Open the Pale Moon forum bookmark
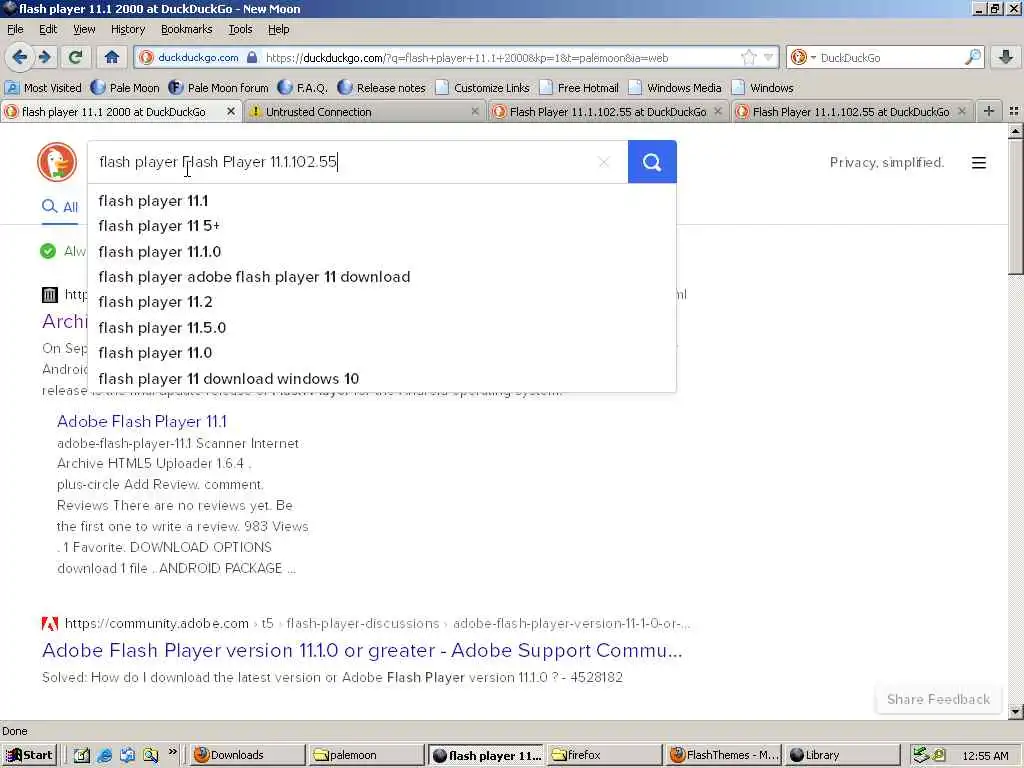This screenshot has width=1024, height=768. [x=218, y=88]
